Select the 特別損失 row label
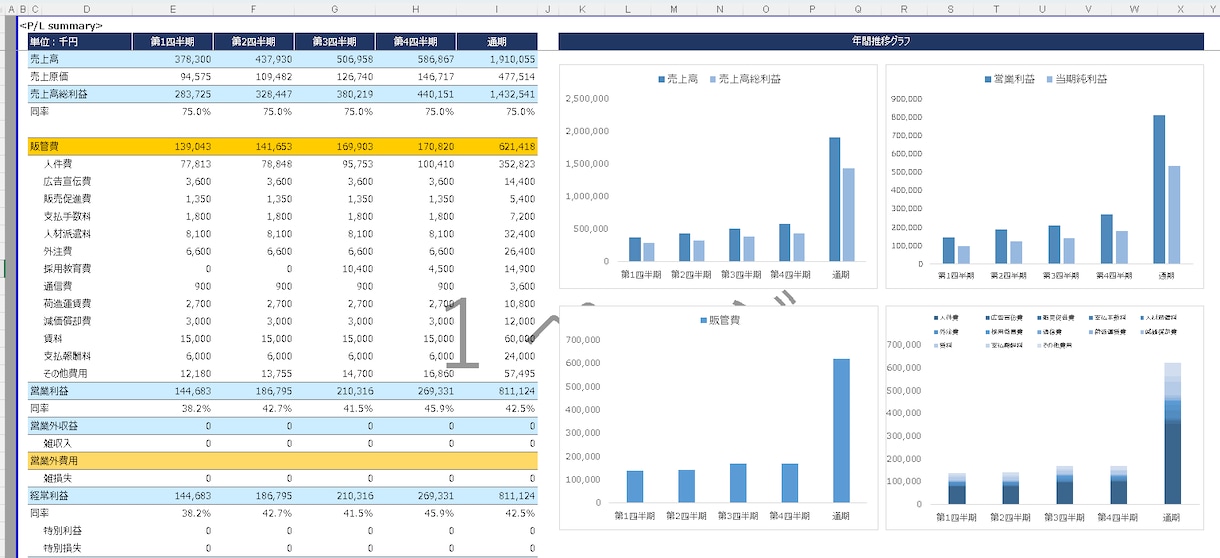Screen dimensions: 1220x558 (63, 548)
